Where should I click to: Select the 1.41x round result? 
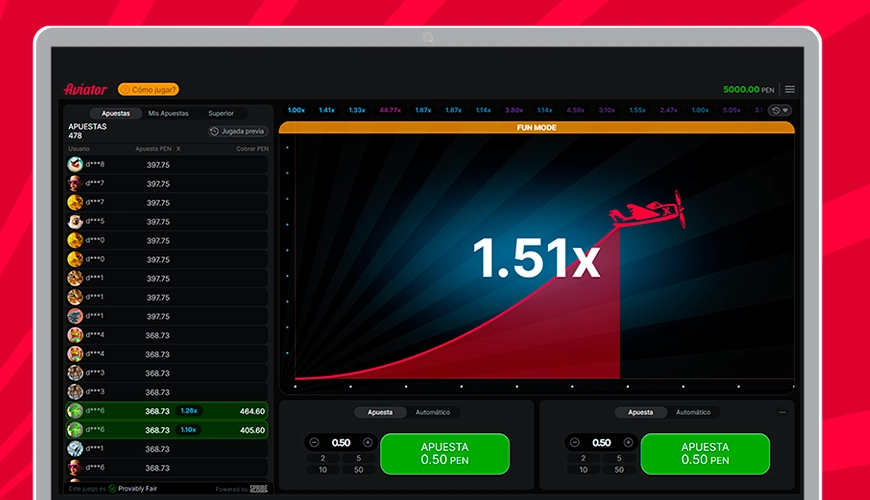(x=326, y=110)
